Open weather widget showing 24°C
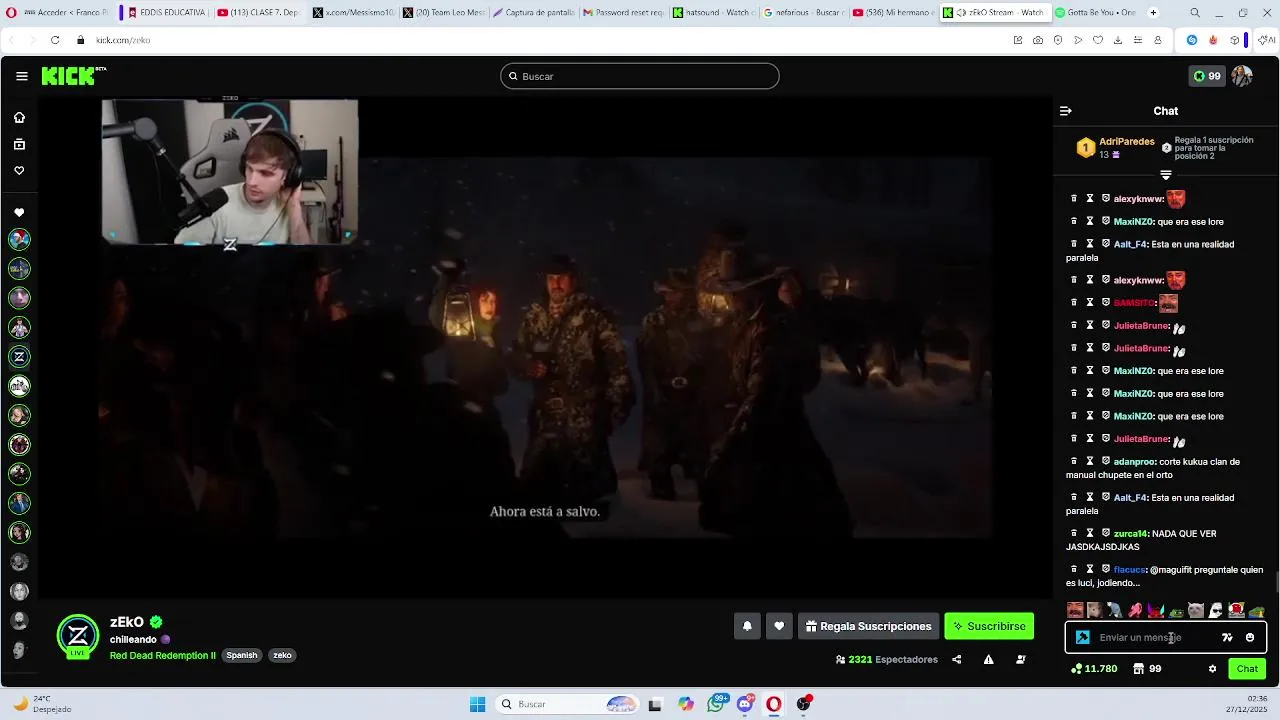The height and width of the screenshot is (720, 1280). coord(40,704)
